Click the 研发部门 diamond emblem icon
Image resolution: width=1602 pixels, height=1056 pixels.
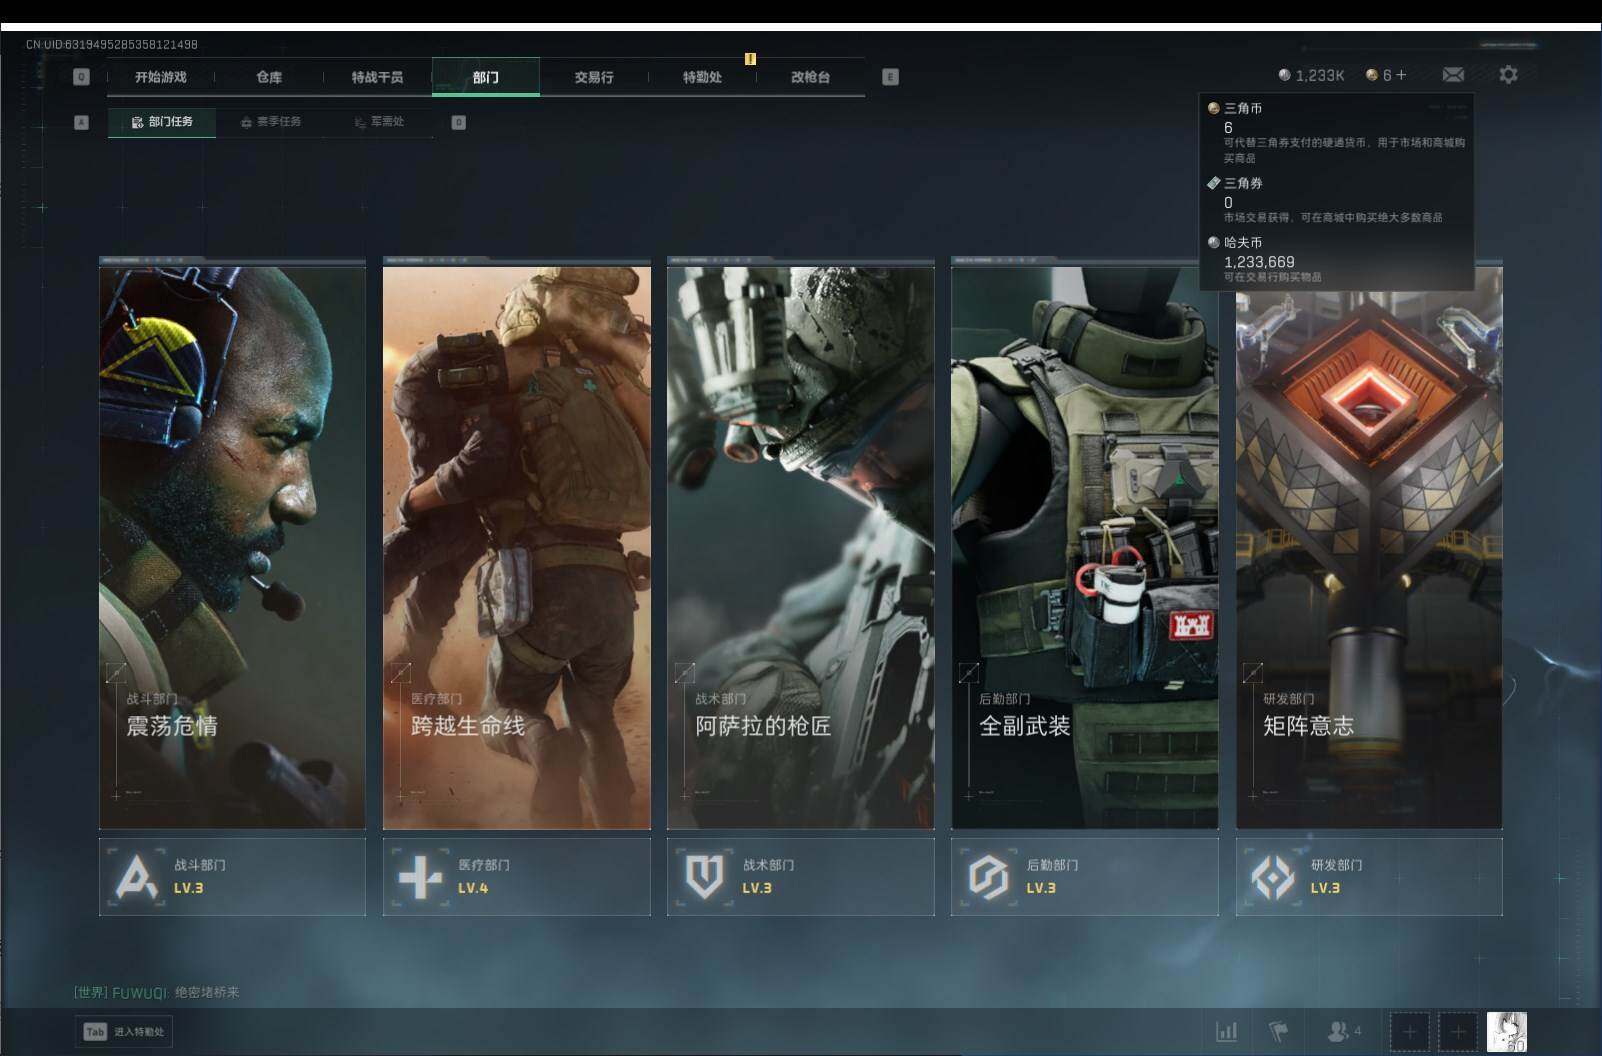coord(1272,877)
